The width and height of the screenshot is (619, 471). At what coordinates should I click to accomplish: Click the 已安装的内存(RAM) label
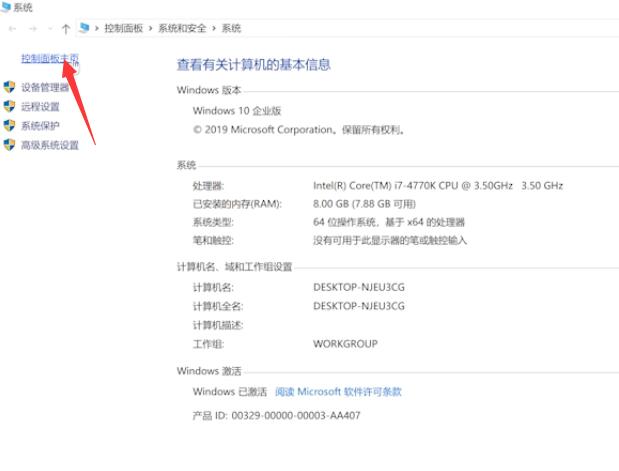click(237, 204)
